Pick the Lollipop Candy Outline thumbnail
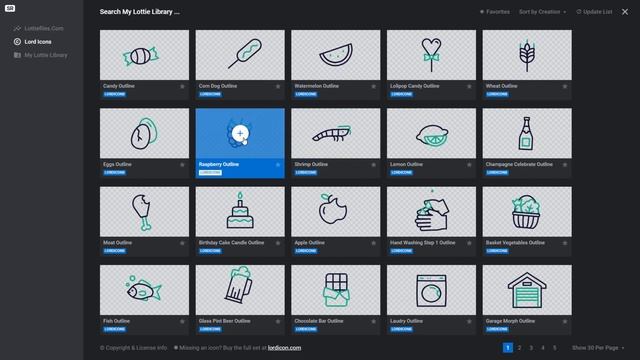Screen dimensions: 640x360 click(431, 55)
